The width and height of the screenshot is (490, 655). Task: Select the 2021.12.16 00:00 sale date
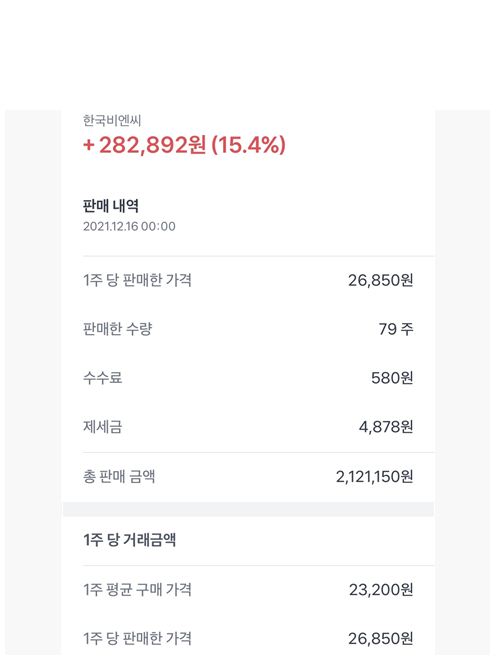point(129,226)
